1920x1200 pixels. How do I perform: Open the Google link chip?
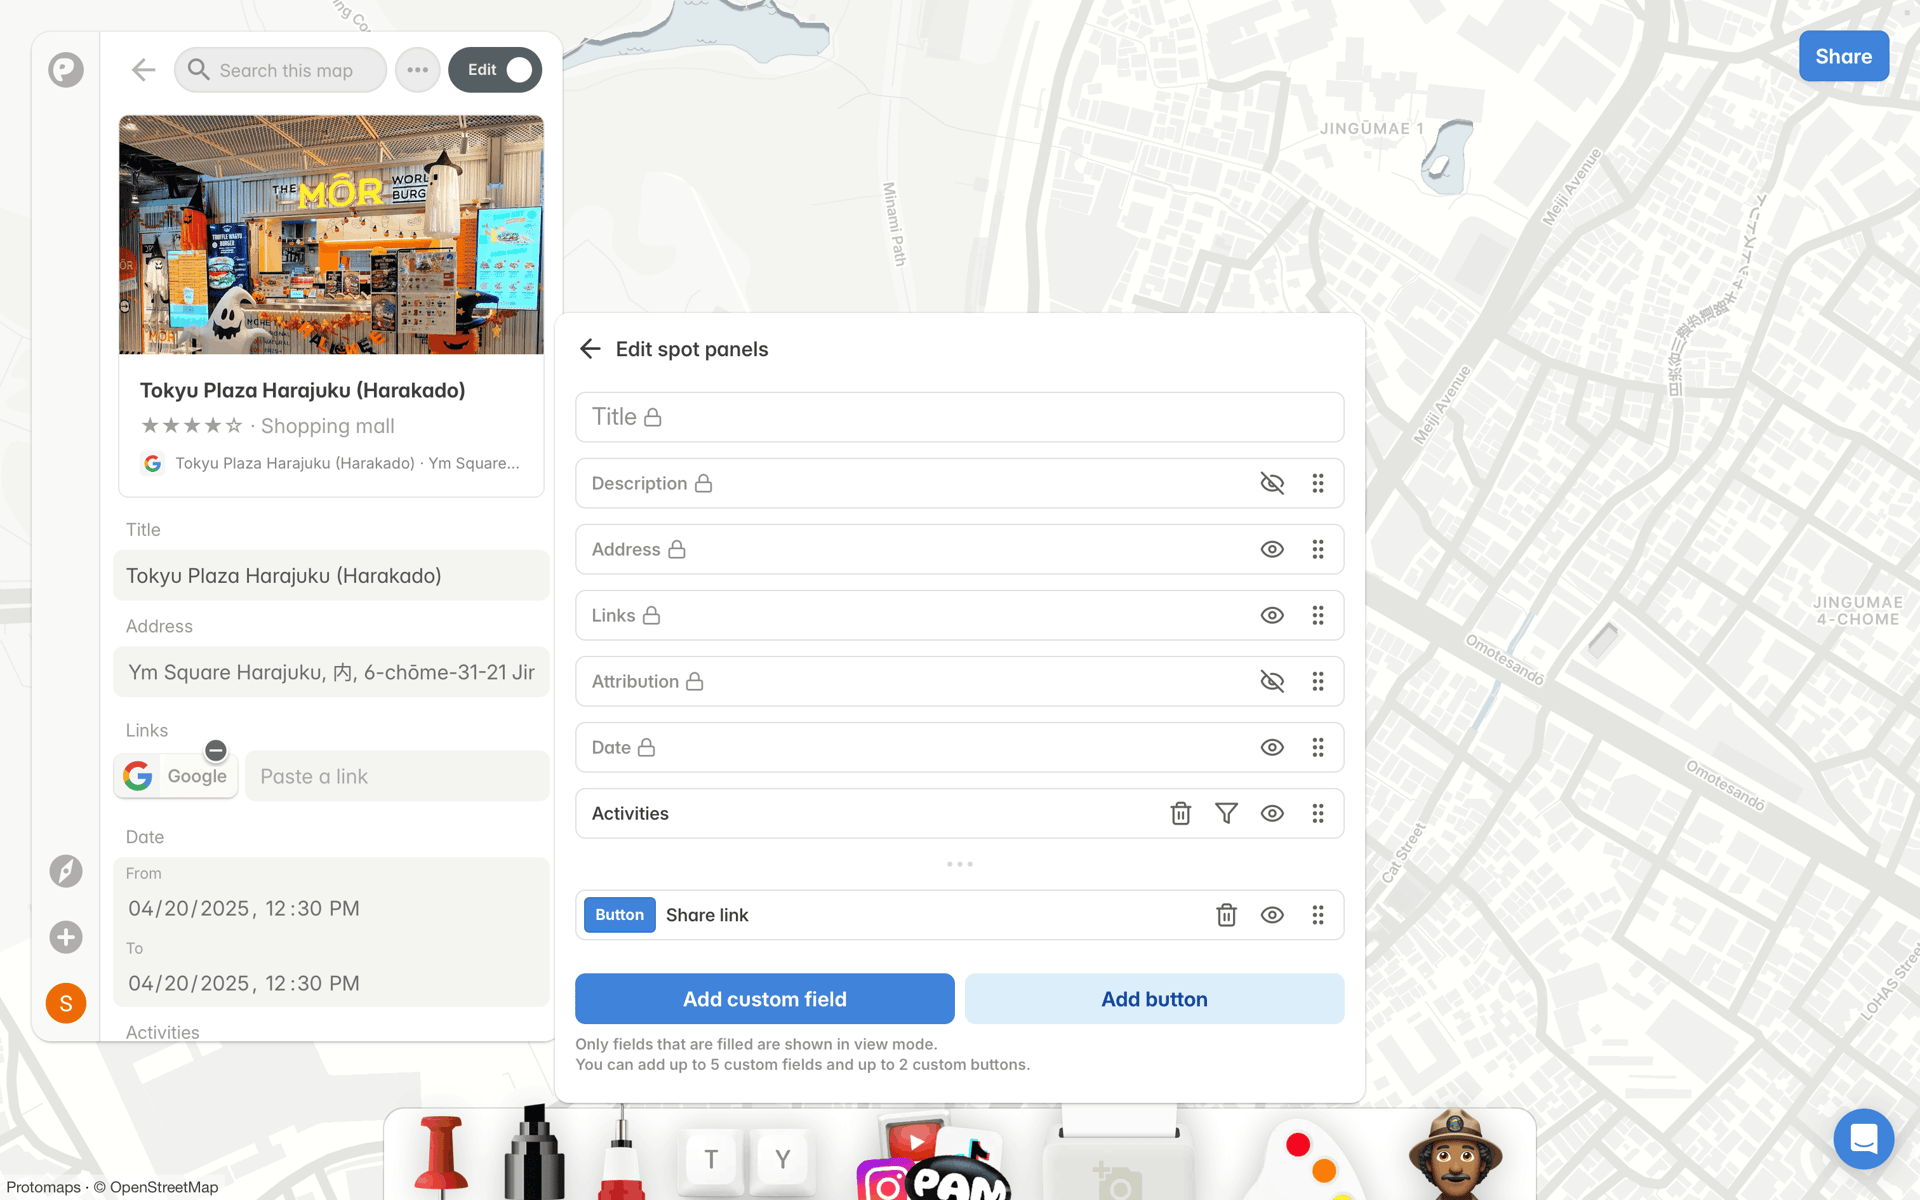175,776
